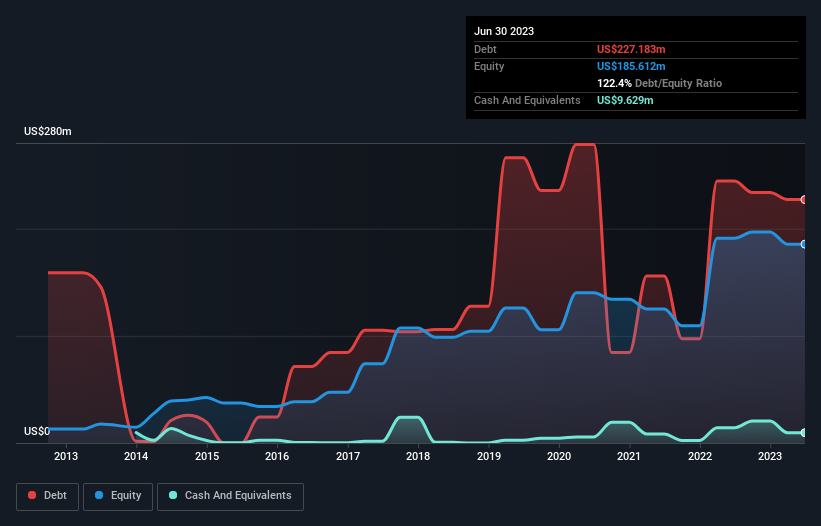Click the Jun 30 2023 tooltip date
The image size is (821, 526).
(504, 31)
